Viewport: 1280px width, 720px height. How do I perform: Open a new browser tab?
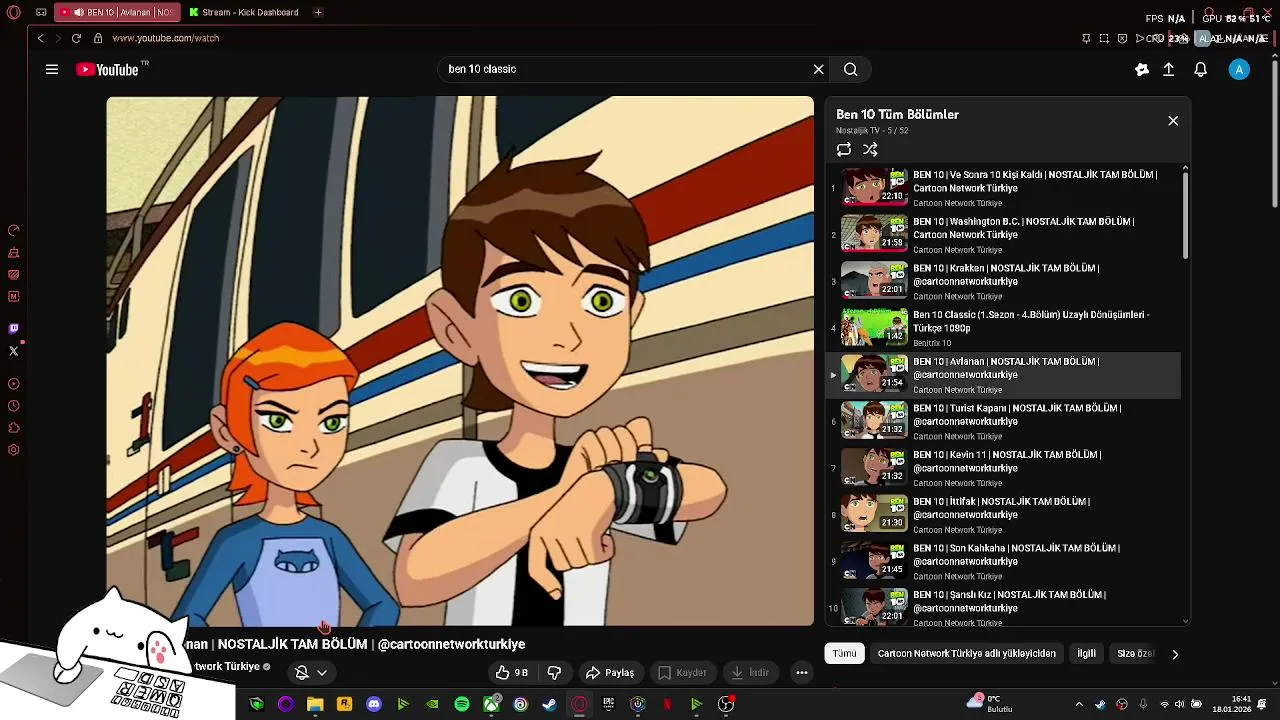[318, 13]
